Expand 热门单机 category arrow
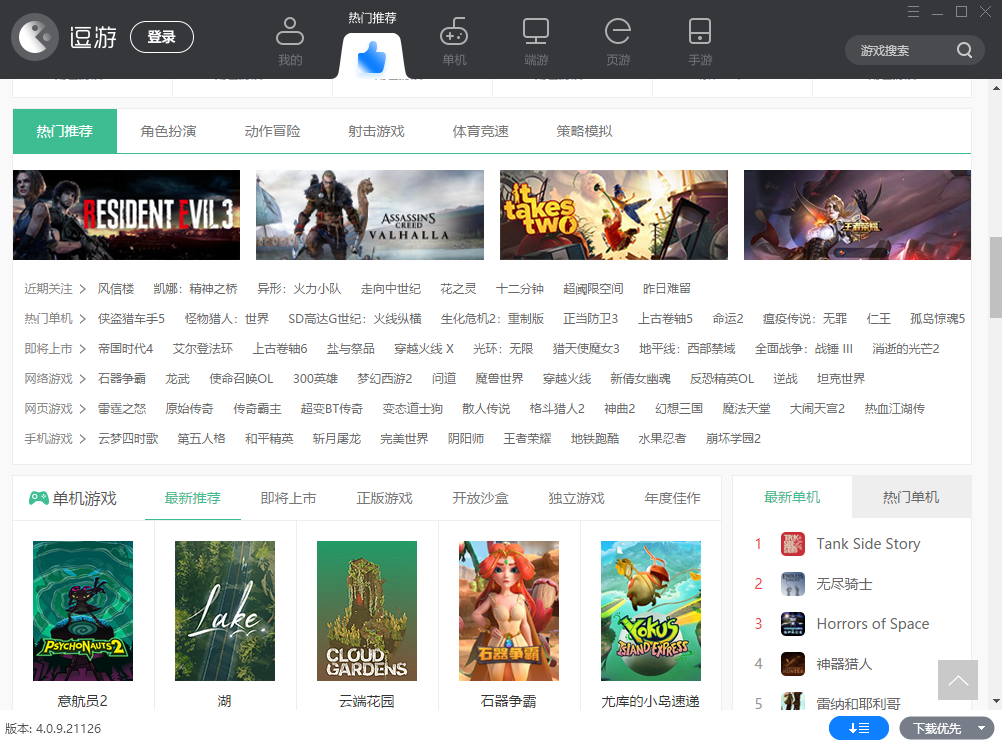The height and width of the screenshot is (743, 1002). pyautogui.click(x=82, y=319)
